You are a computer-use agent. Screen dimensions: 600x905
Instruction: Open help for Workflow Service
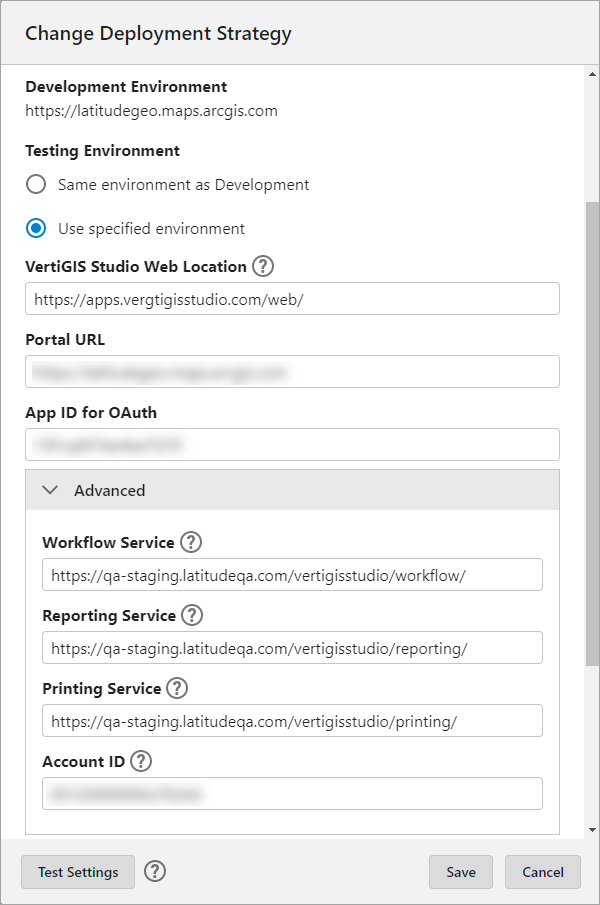click(x=191, y=542)
